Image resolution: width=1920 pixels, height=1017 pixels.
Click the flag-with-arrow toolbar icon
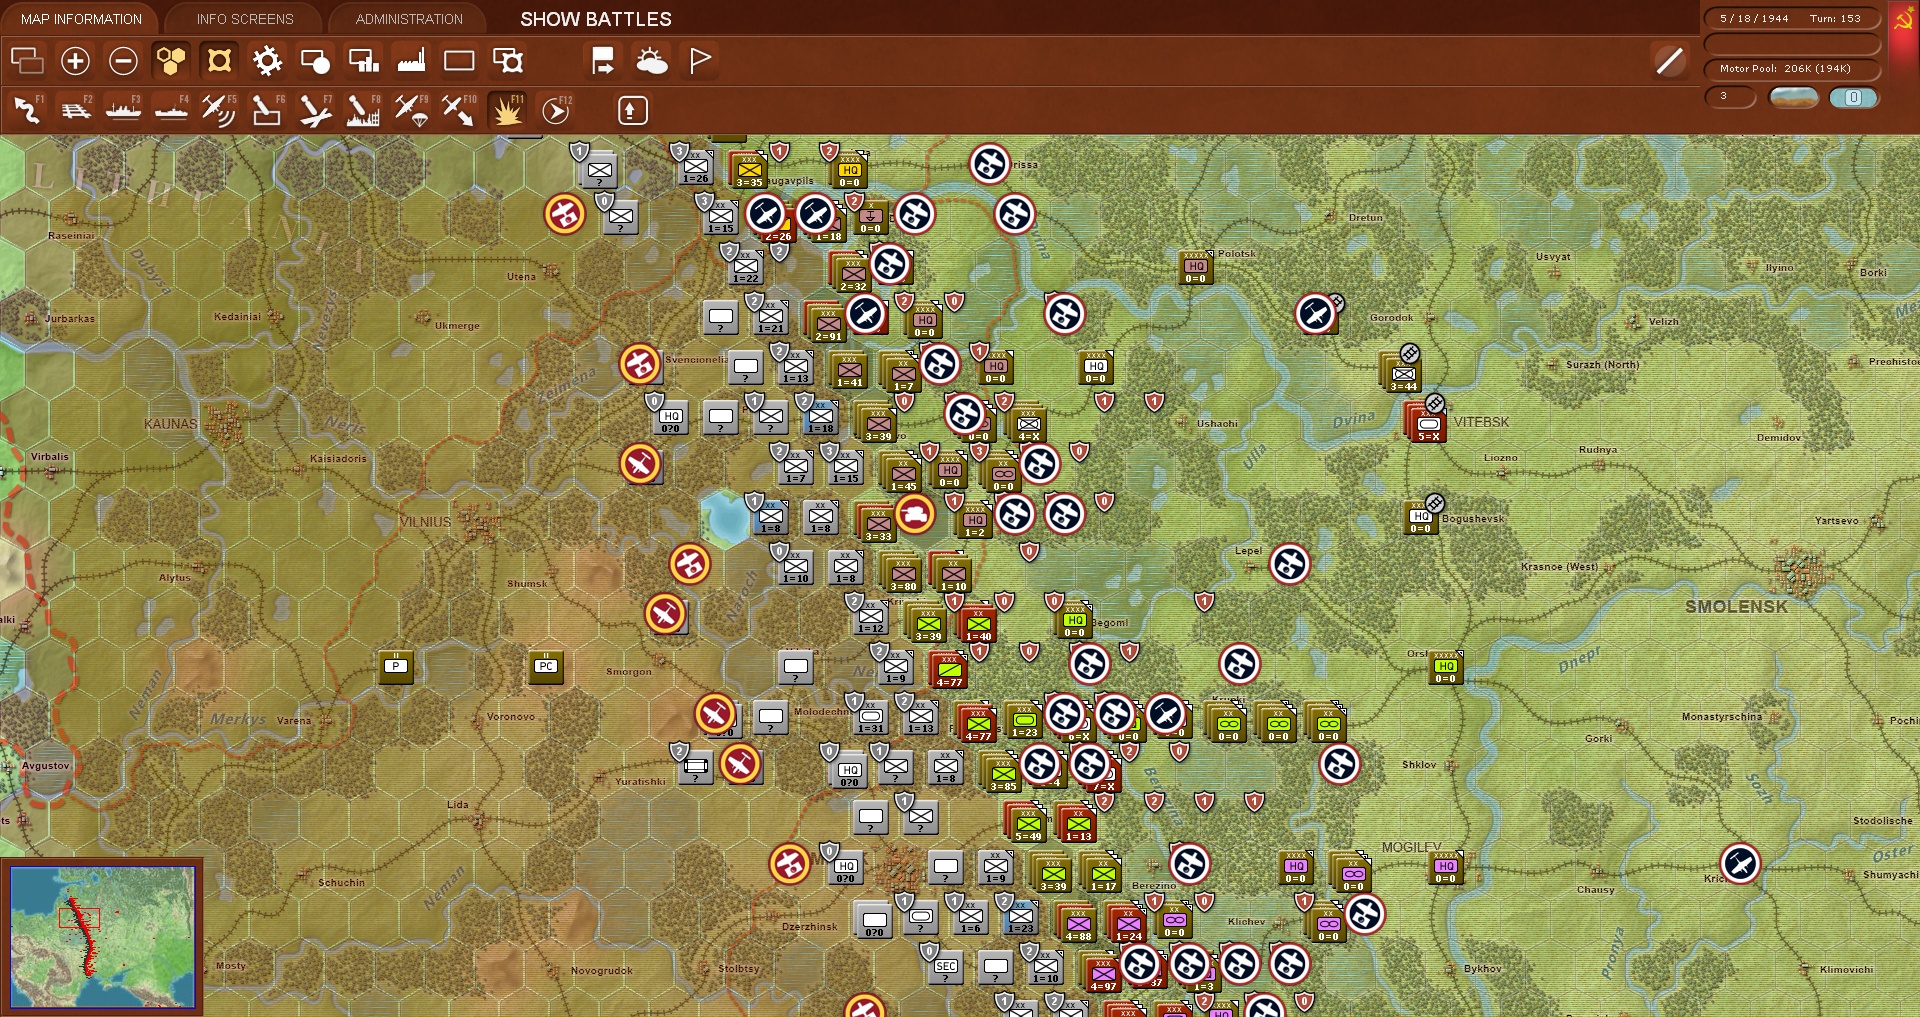coord(603,61)
